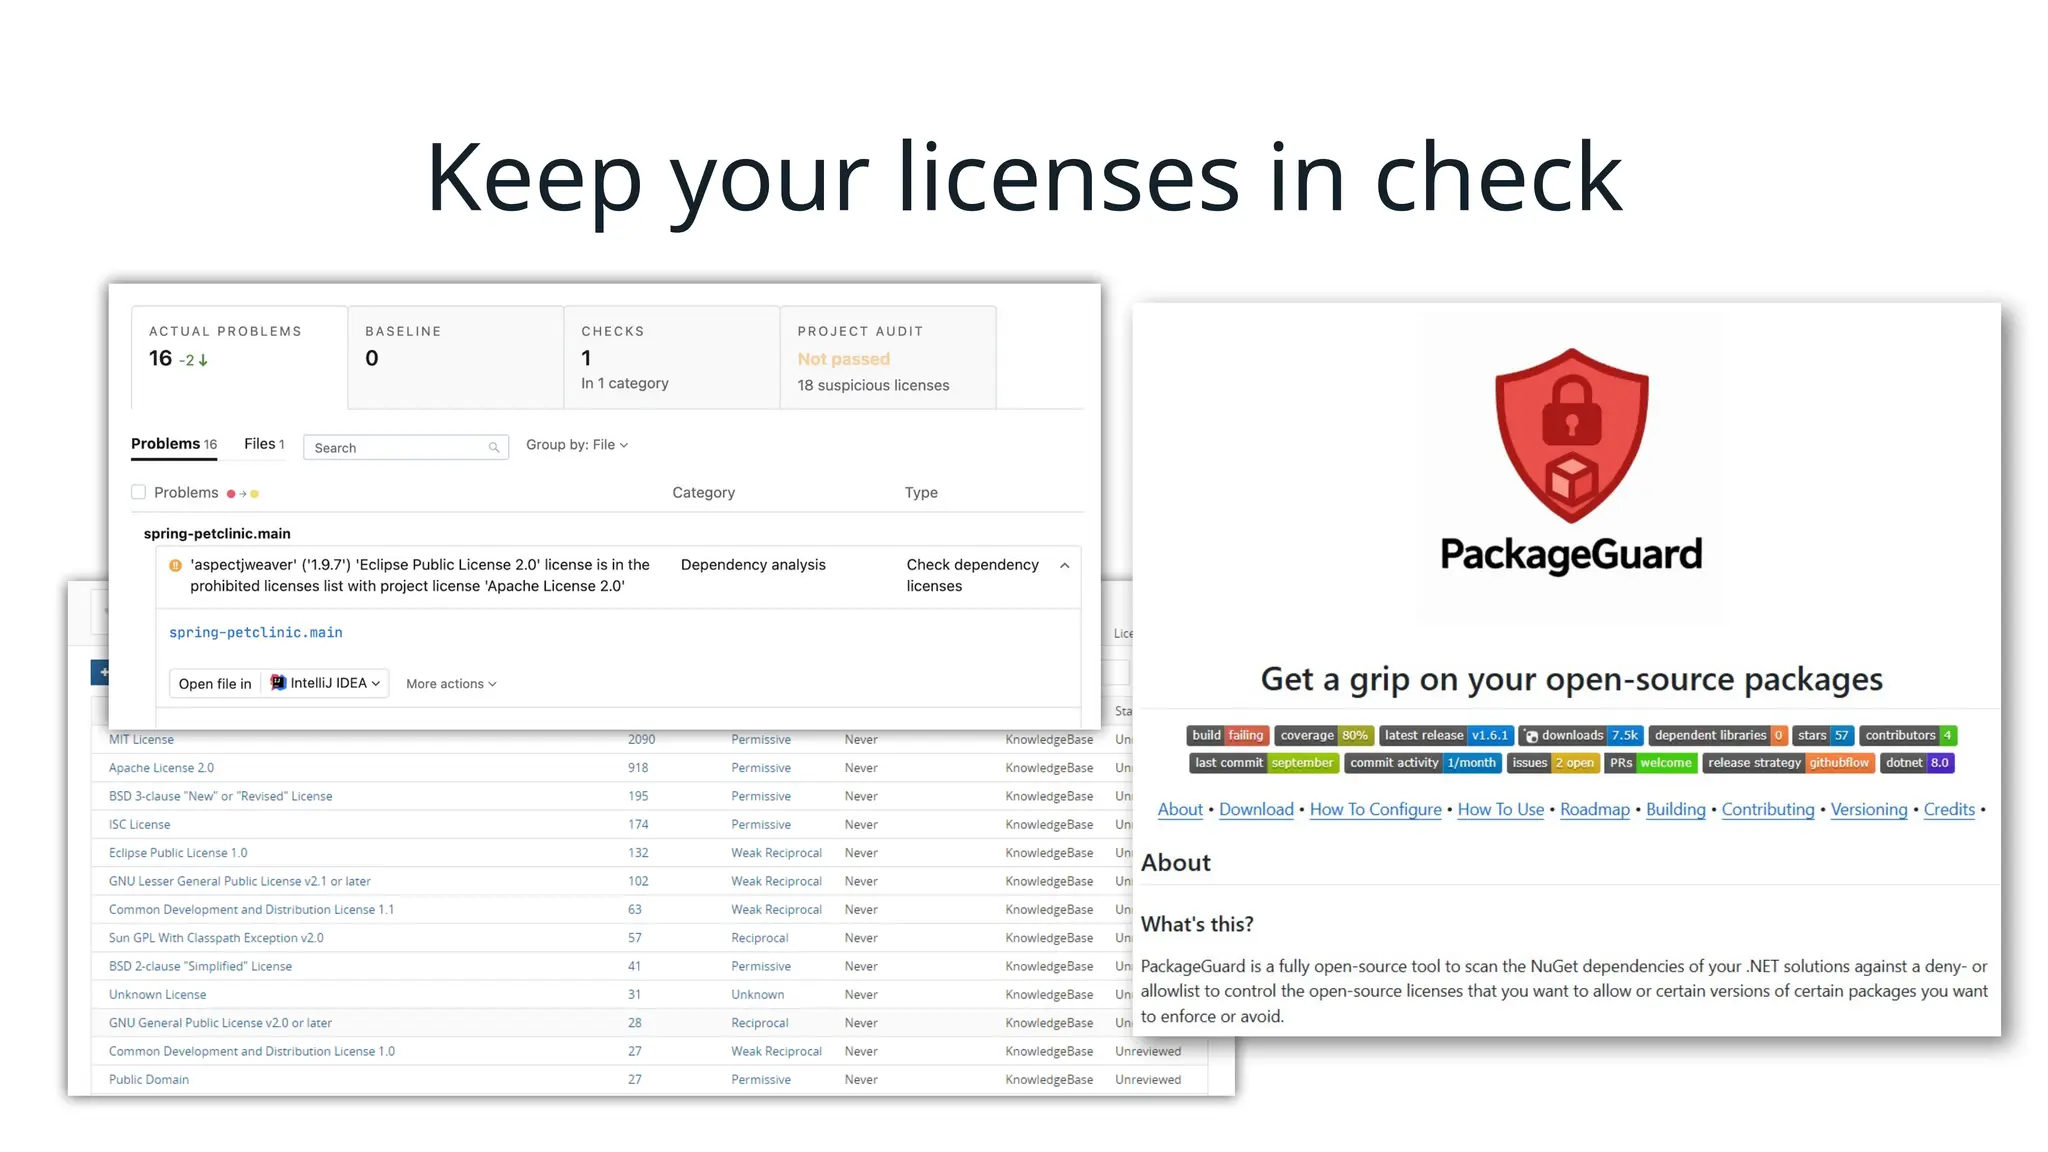This screenshot has width=2048, height=1152.
Task: Select the Project Audit summary card
Action: pyautogui.click(x=888, y=357)
